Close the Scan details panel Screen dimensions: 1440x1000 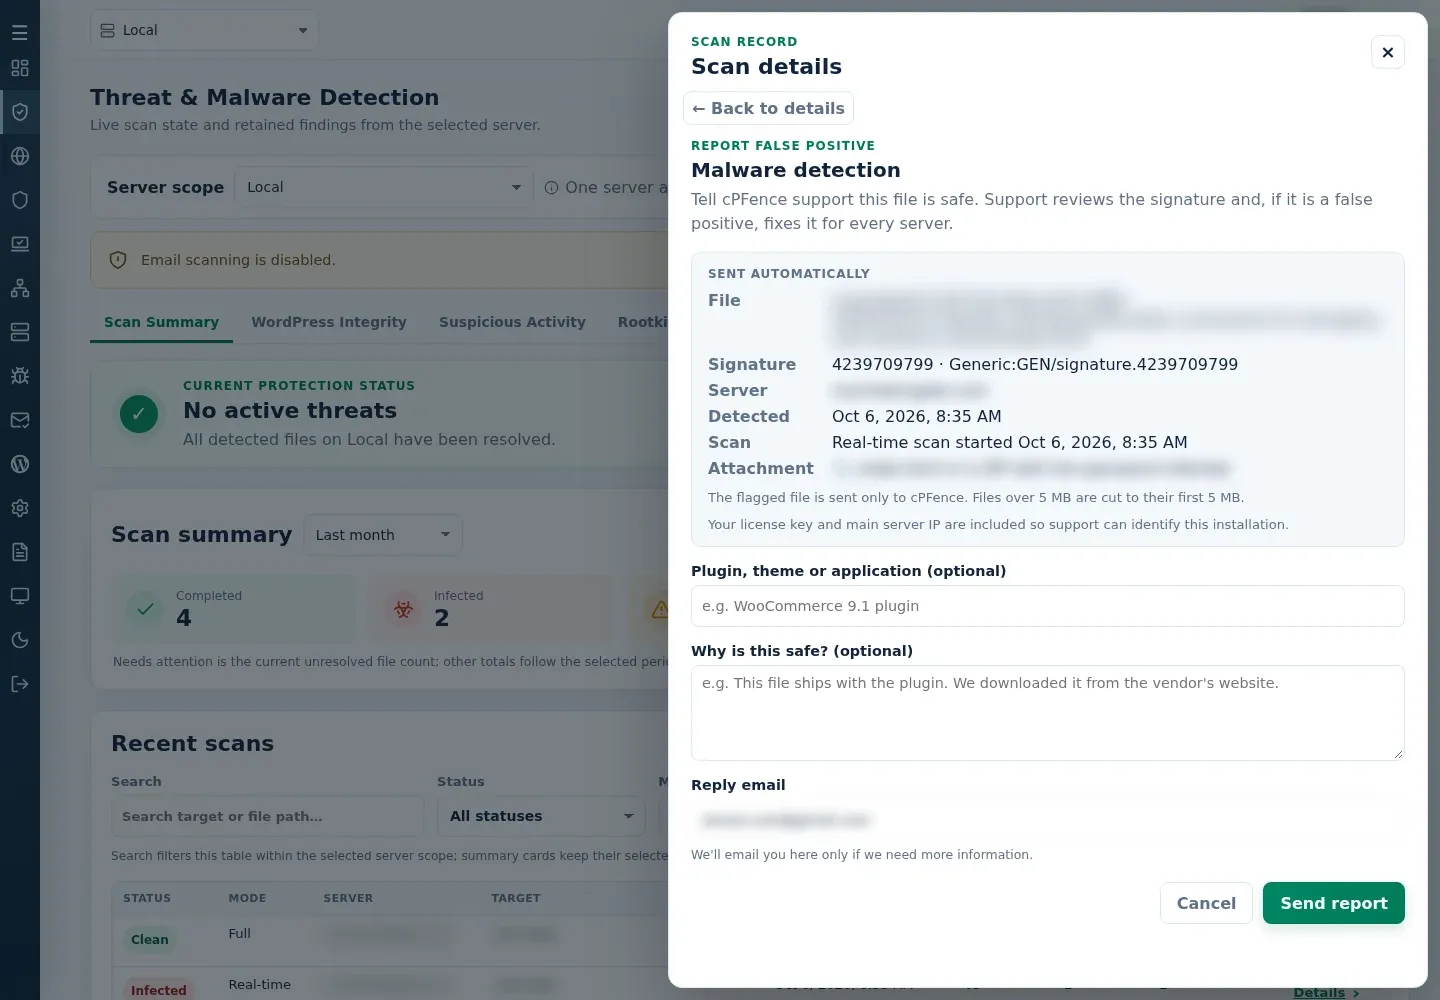1388,52
